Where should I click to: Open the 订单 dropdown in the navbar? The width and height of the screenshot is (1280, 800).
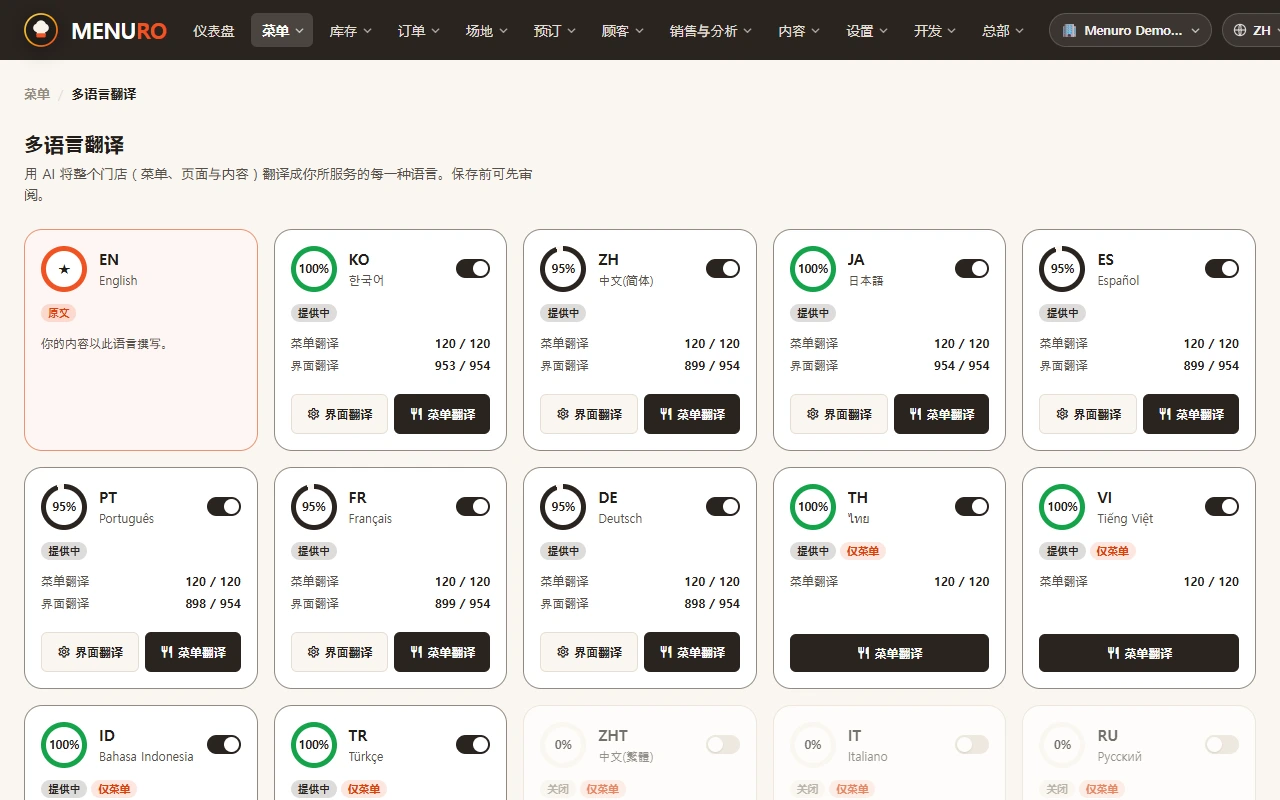[x=419, y=31]
